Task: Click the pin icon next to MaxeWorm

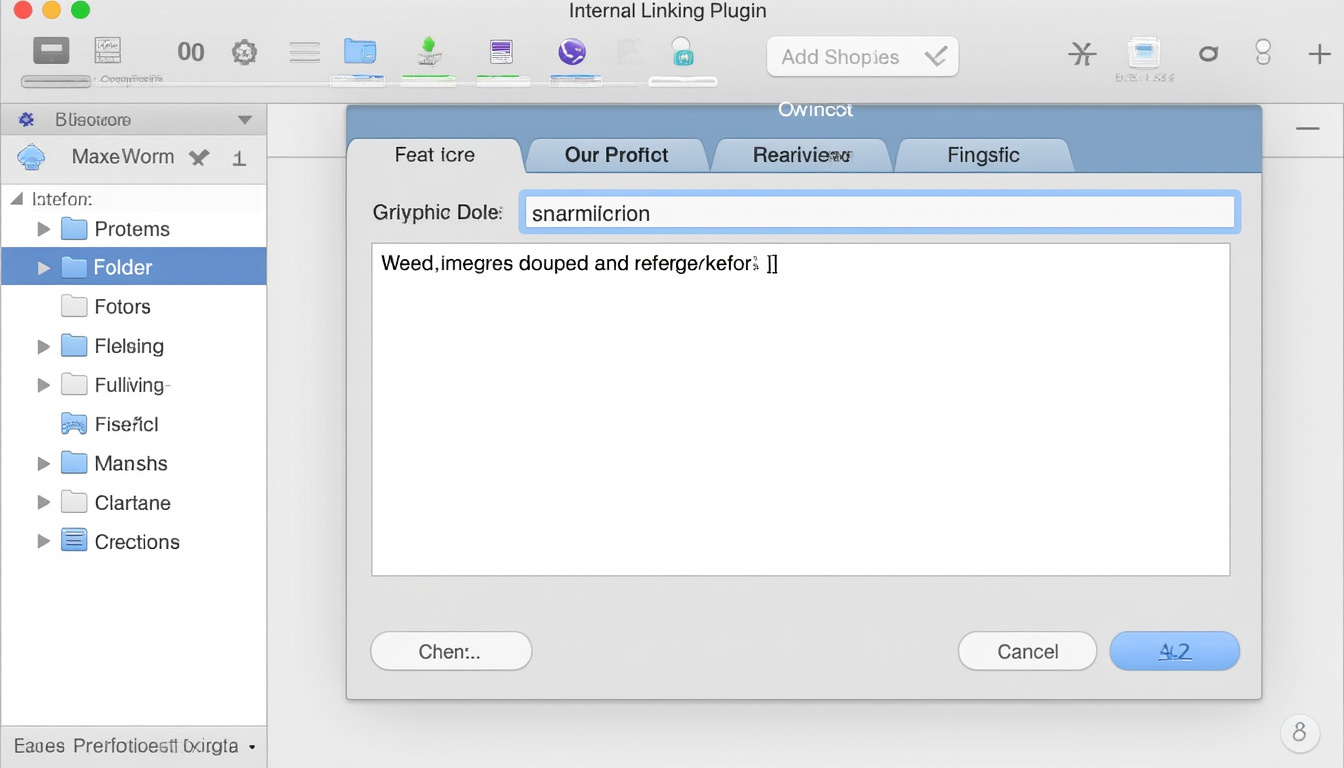Action: click(x=199, y=157)
